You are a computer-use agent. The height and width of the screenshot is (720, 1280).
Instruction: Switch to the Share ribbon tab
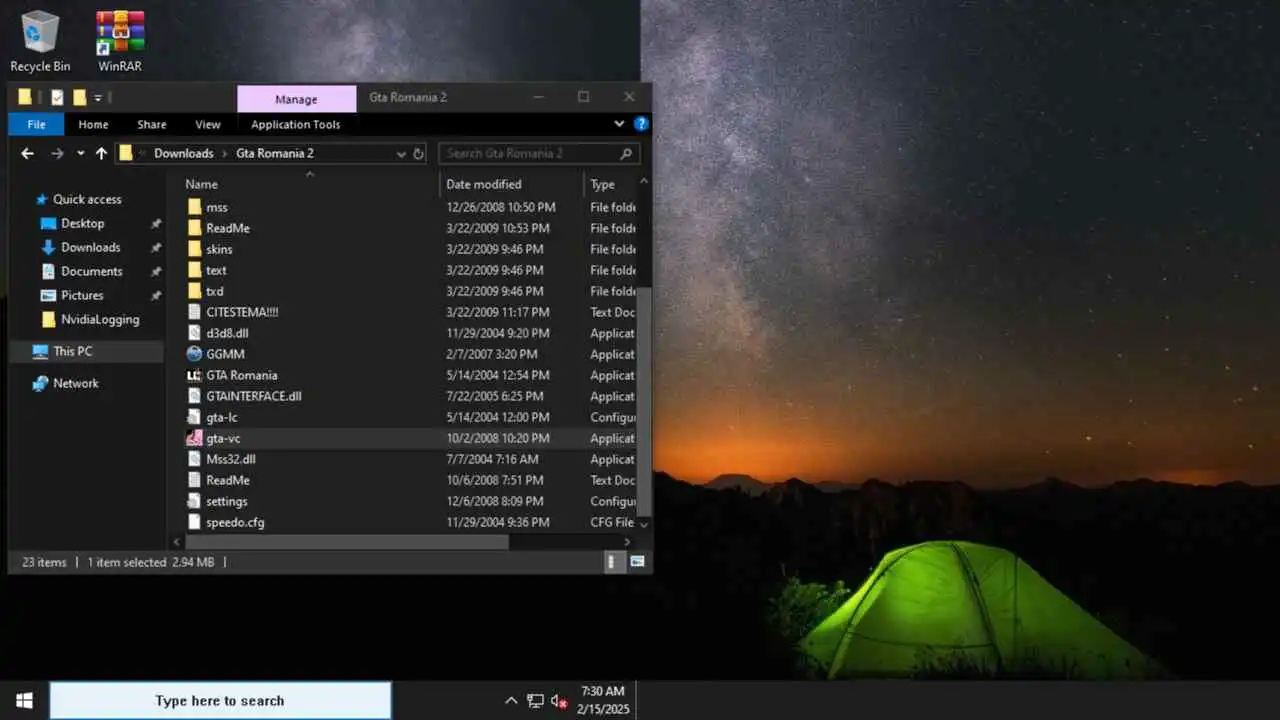click(152, 124)
